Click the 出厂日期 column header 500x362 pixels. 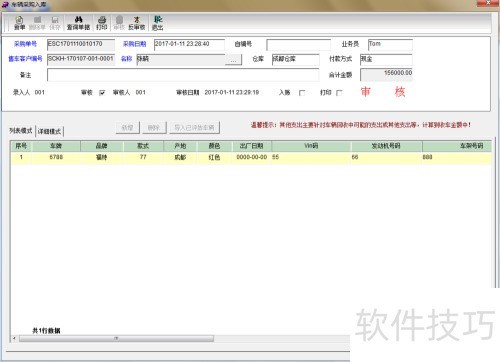251,146
